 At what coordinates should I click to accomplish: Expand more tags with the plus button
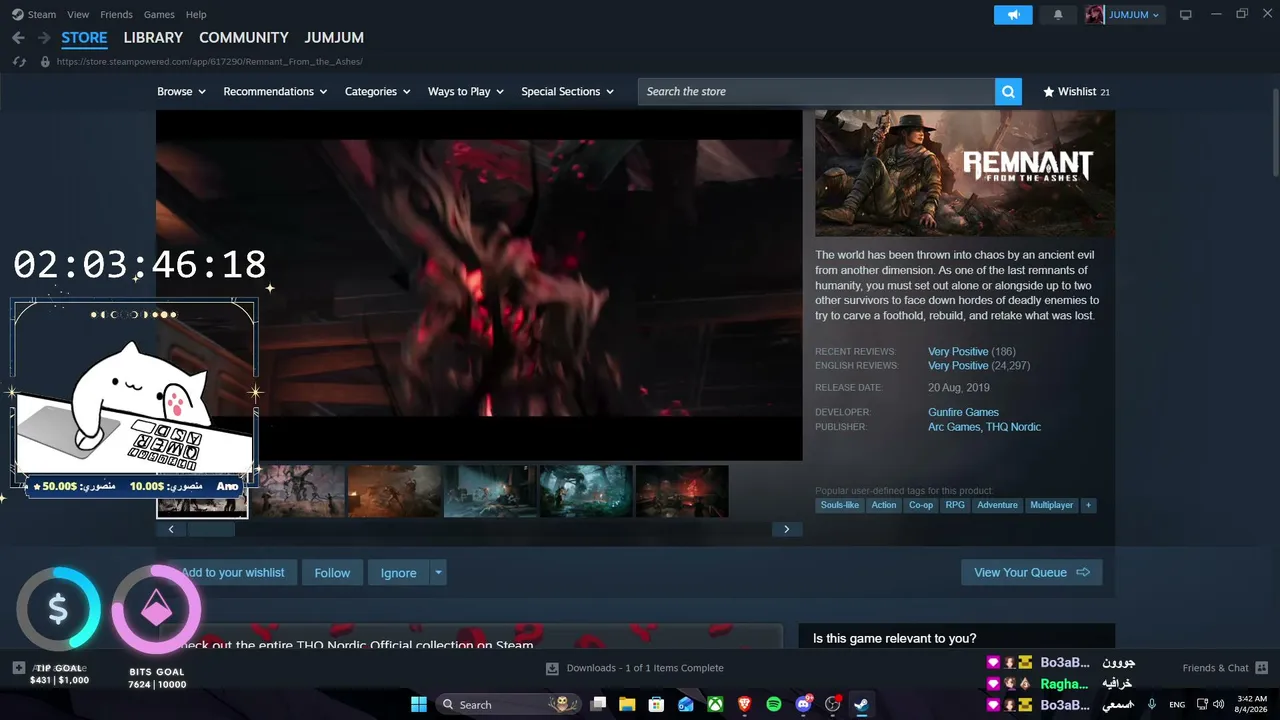tap(1088, 505)
